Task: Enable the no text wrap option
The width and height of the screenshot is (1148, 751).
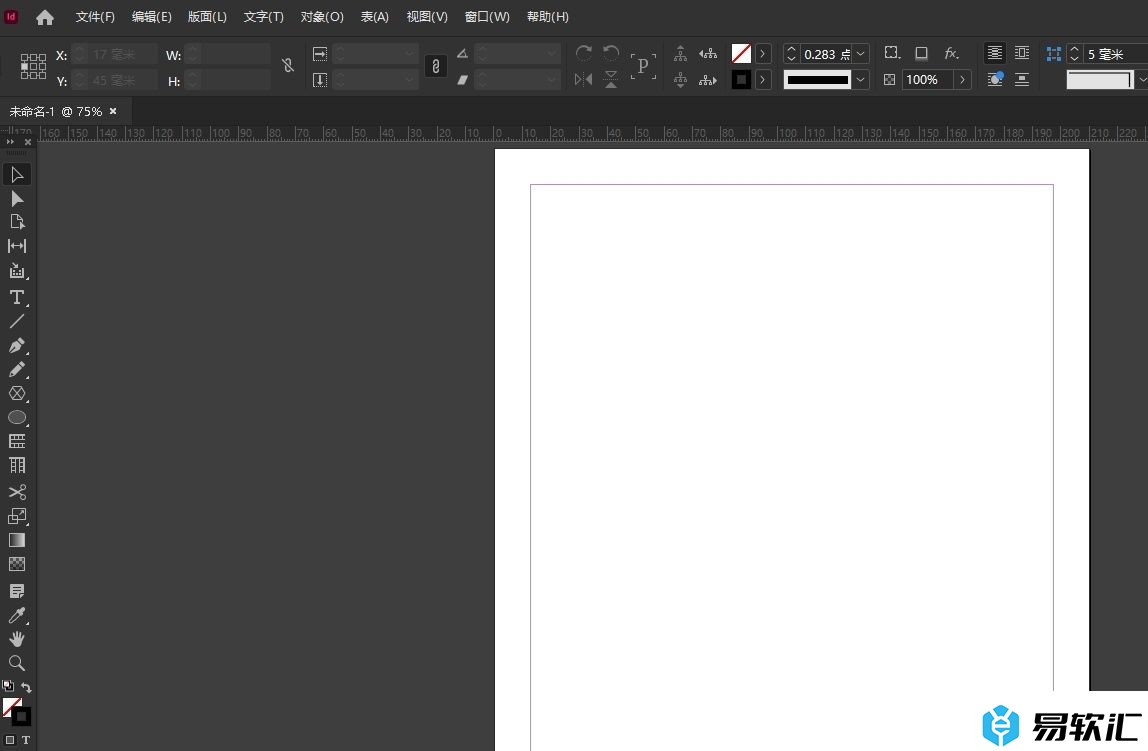Action: (995, 53)
